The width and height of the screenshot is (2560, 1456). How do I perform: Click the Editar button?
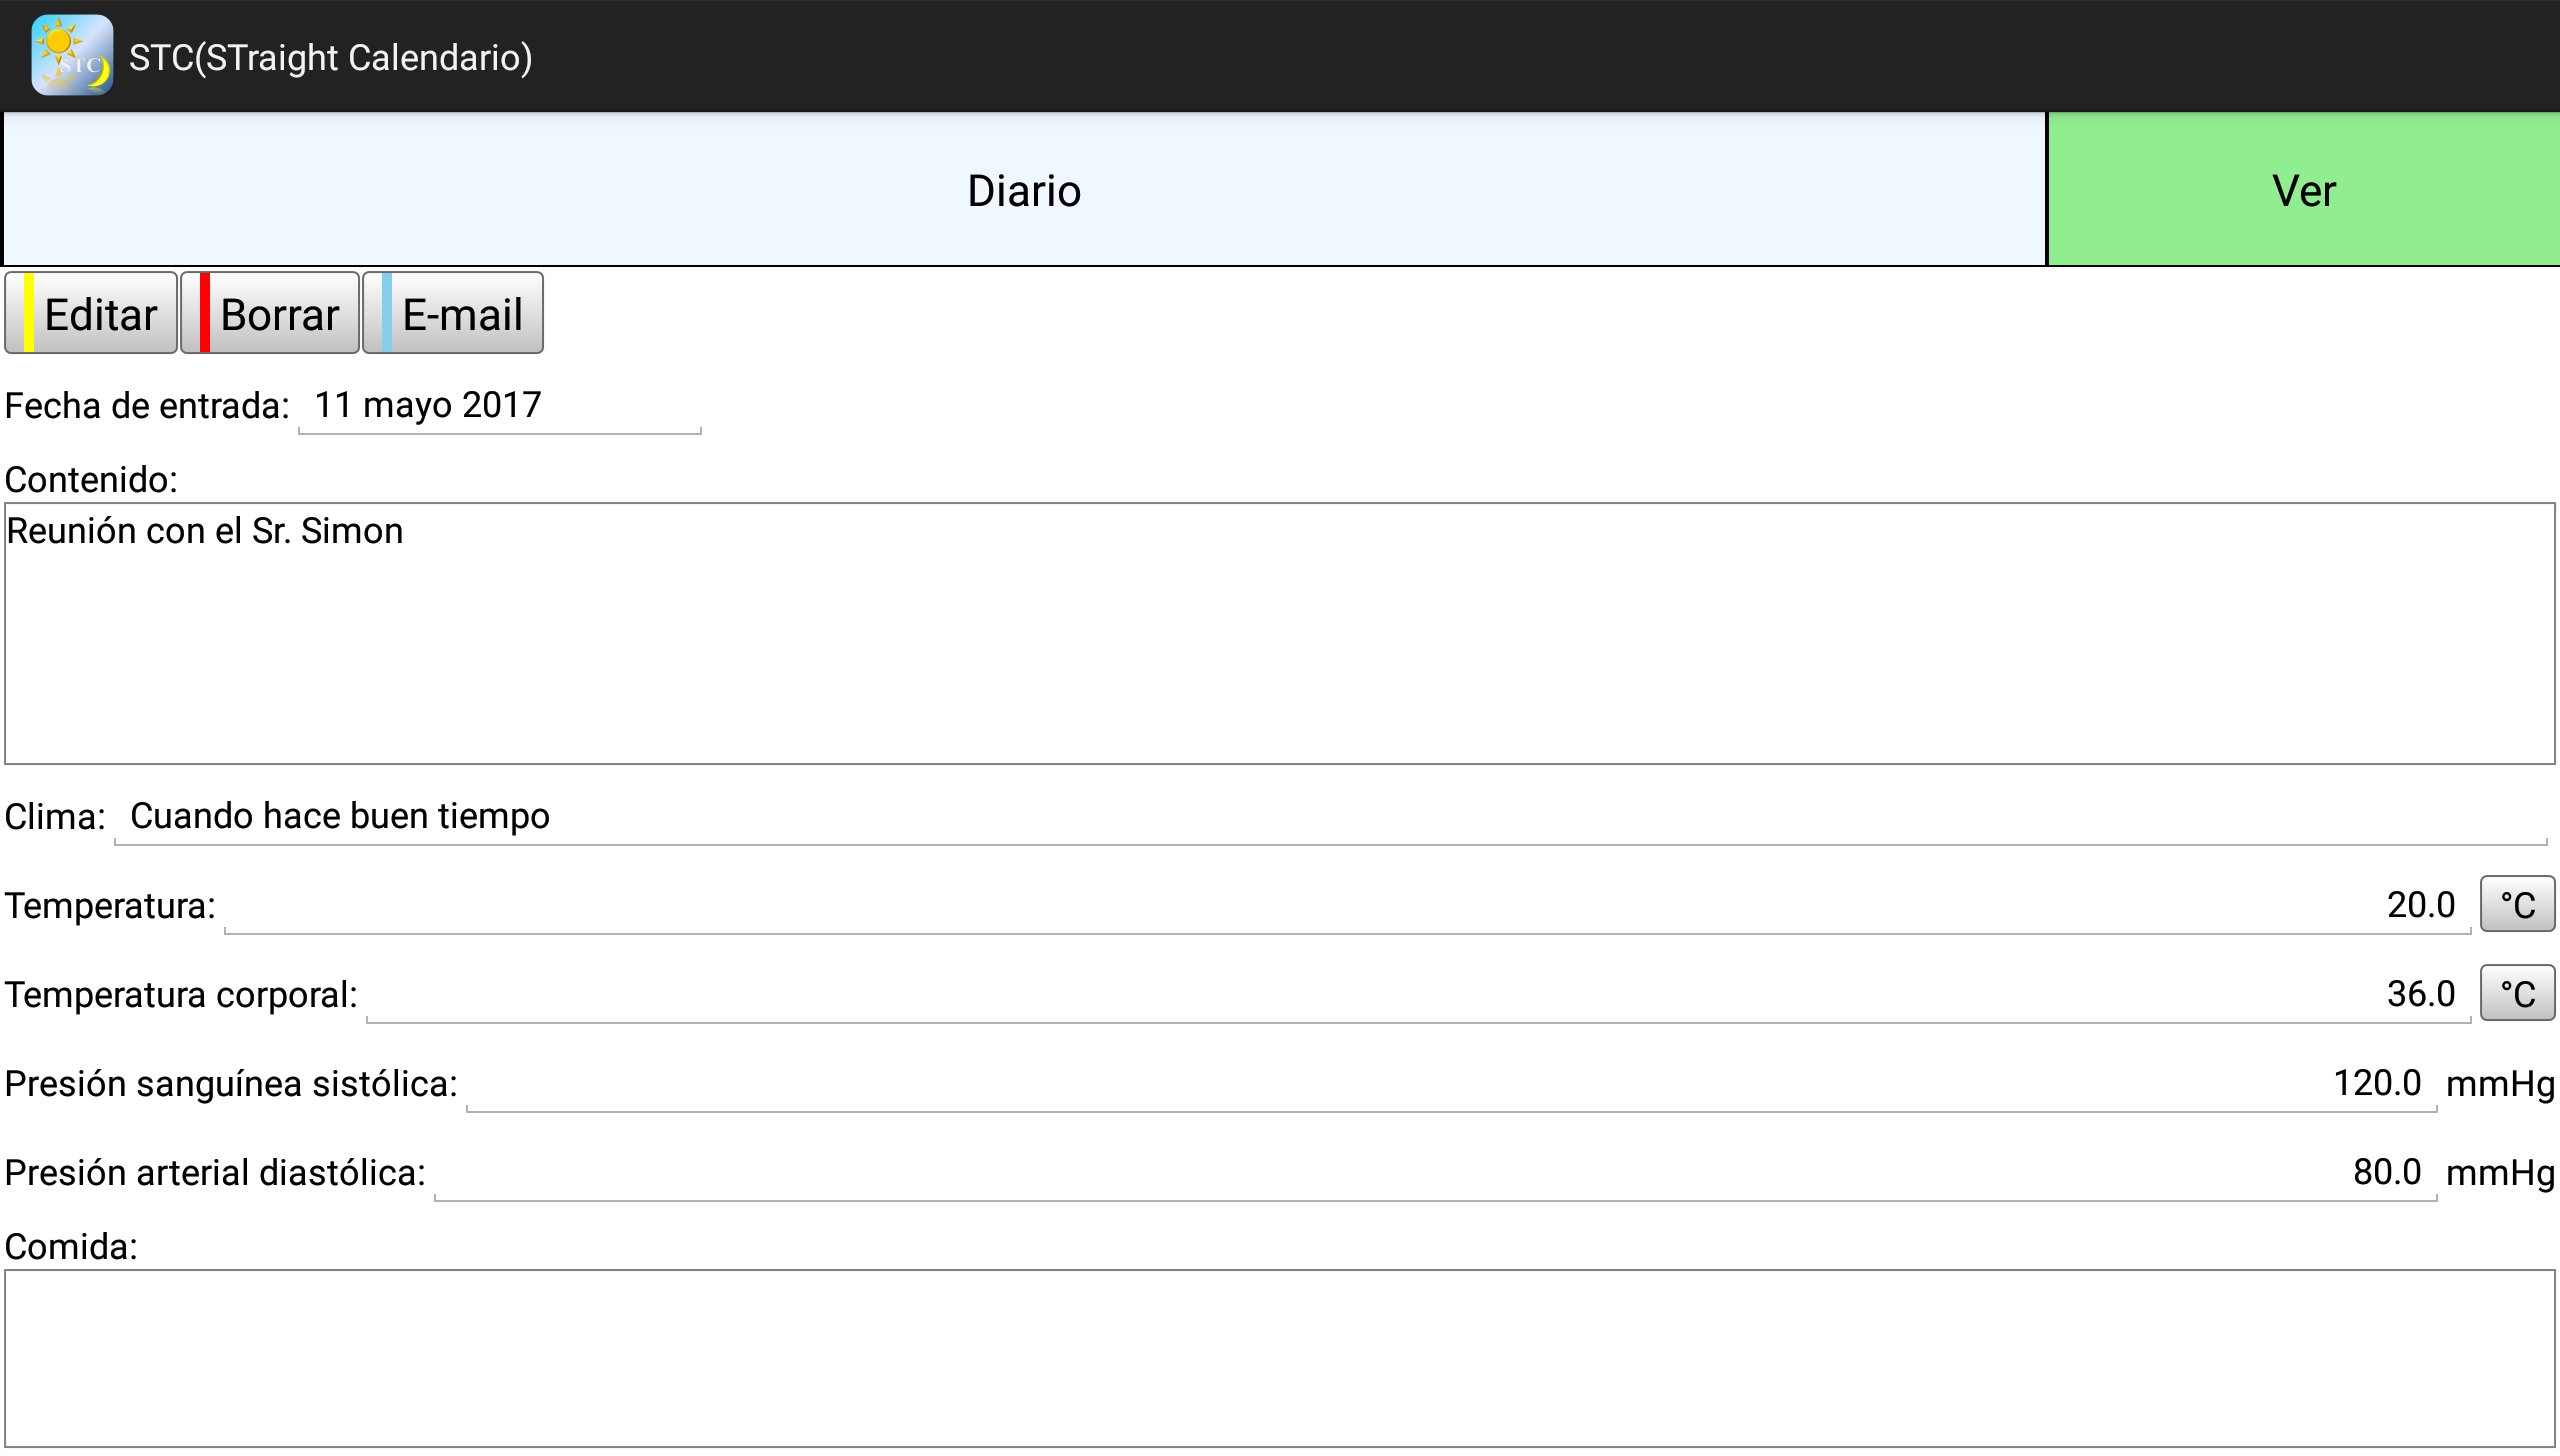(x=92, y=314)
